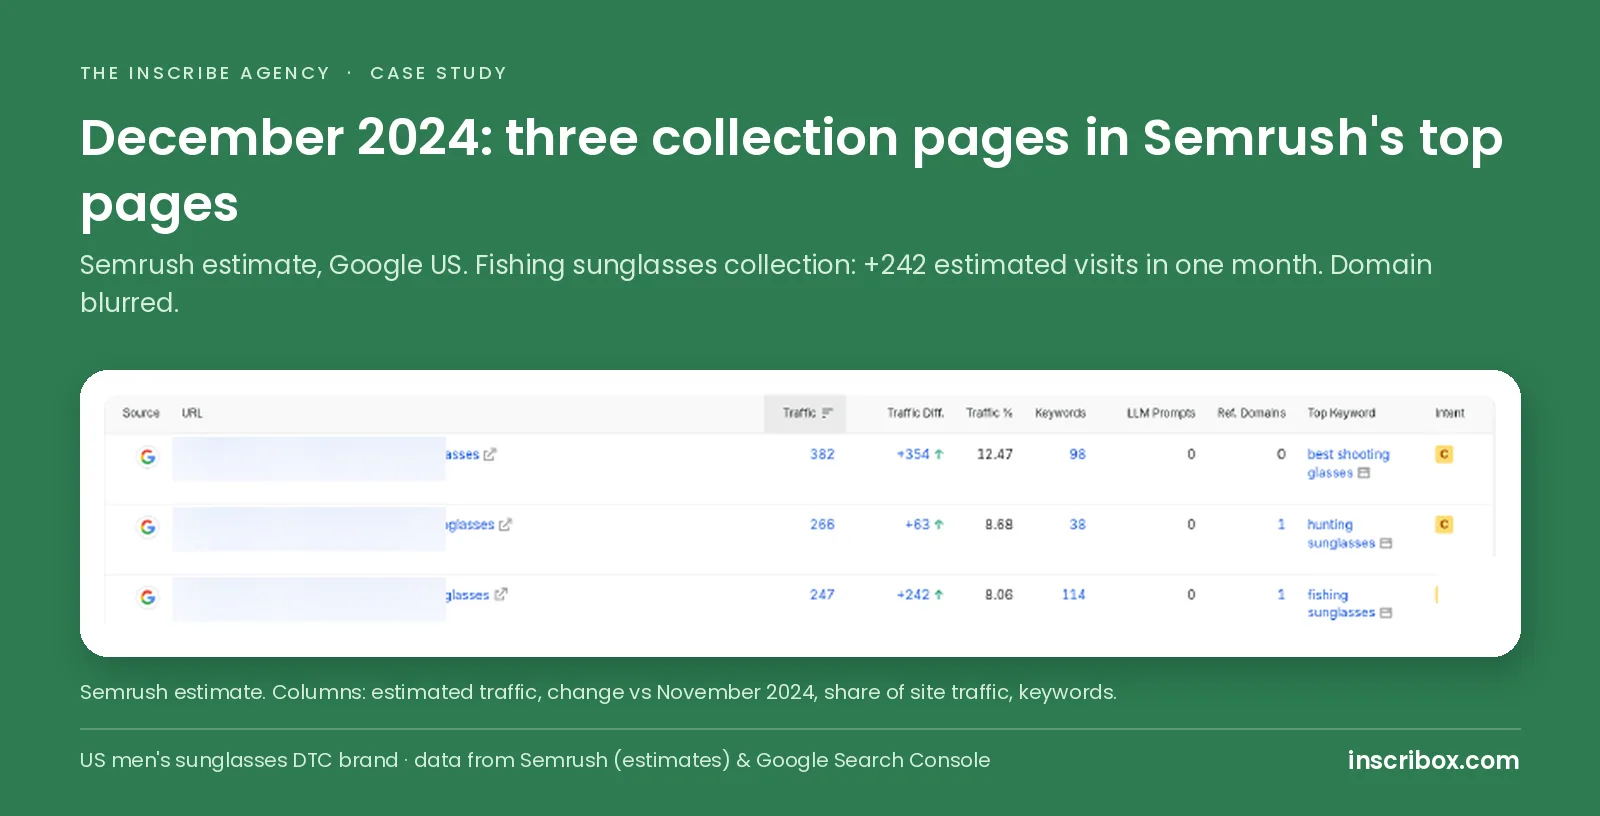The width and height of the screenshot is (1600, 816).
Task: Click the LLM Prompts column header
Action: coord(1161,413)
